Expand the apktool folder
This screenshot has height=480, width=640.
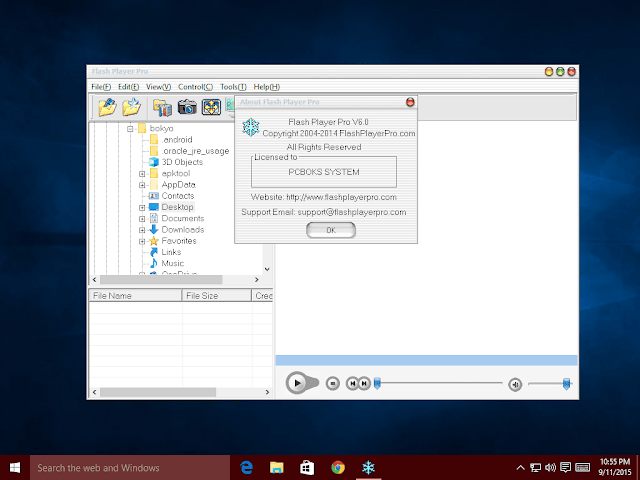[142, 174]
